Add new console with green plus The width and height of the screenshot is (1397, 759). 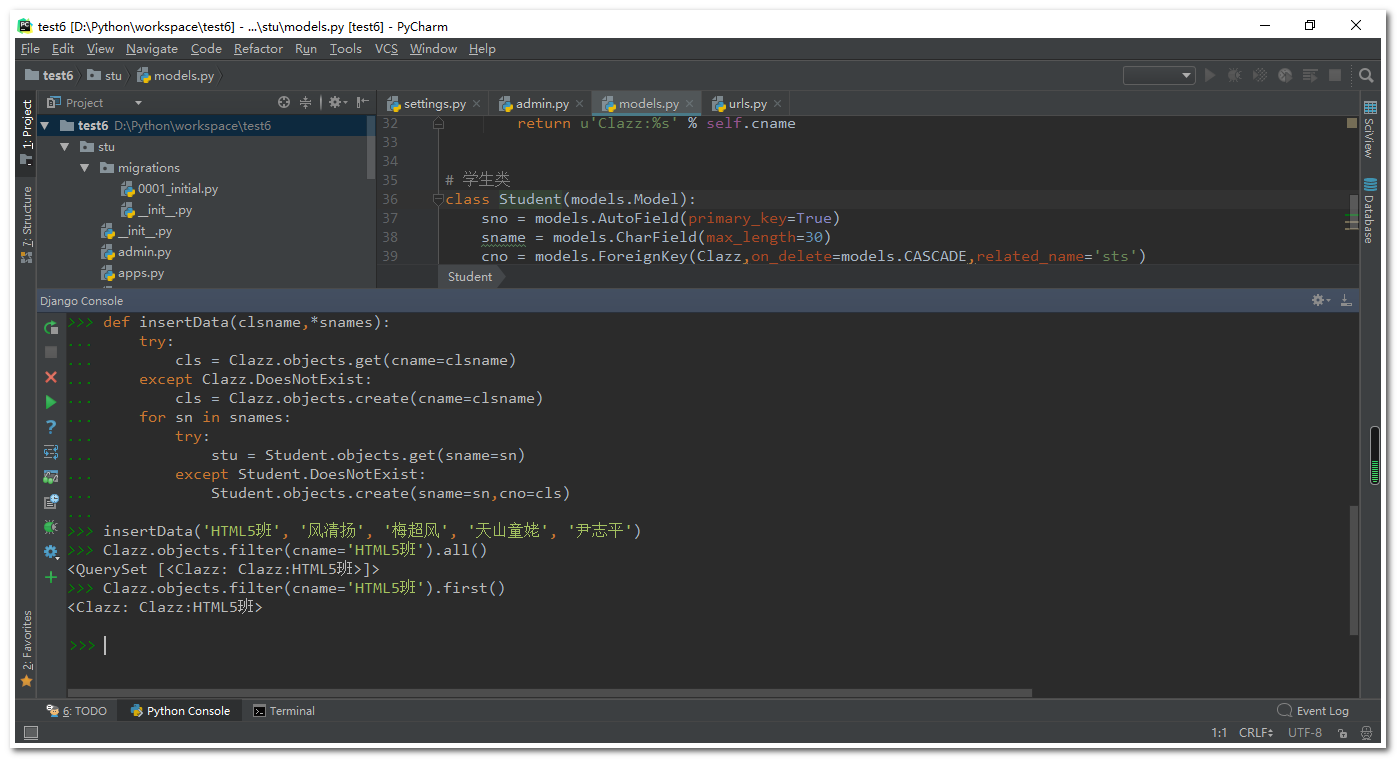click(x=51, y=577)
